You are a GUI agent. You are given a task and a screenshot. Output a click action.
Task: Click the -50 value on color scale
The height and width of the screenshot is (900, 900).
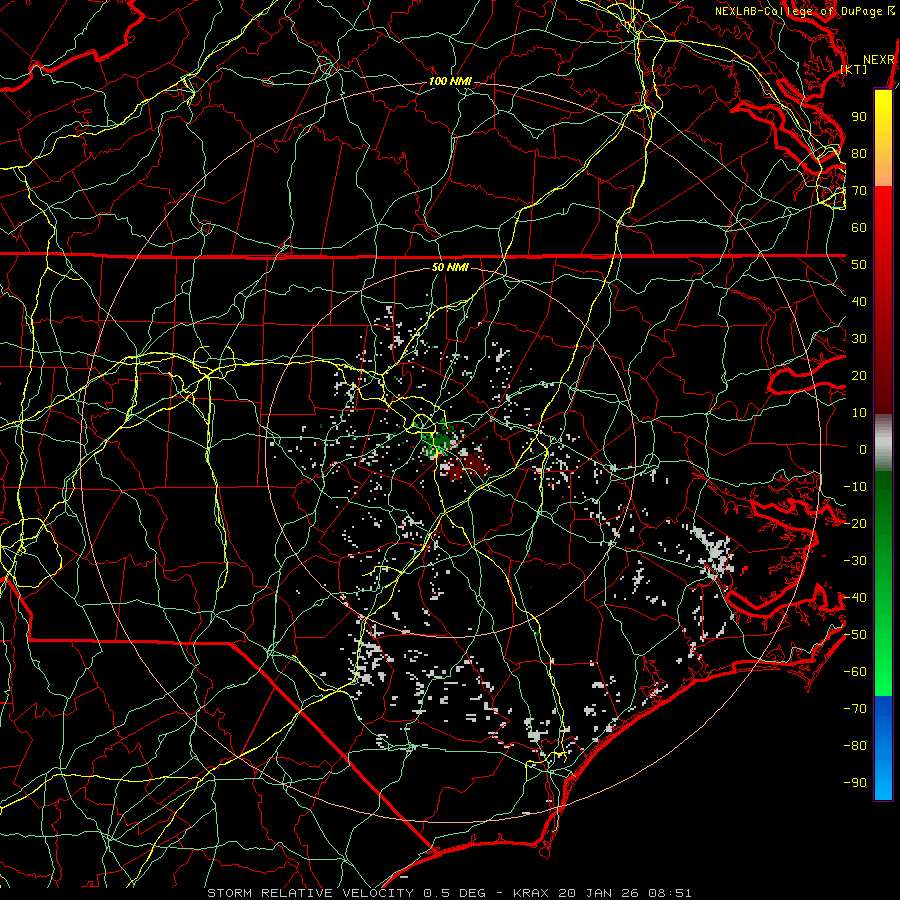tap(855, 635)
